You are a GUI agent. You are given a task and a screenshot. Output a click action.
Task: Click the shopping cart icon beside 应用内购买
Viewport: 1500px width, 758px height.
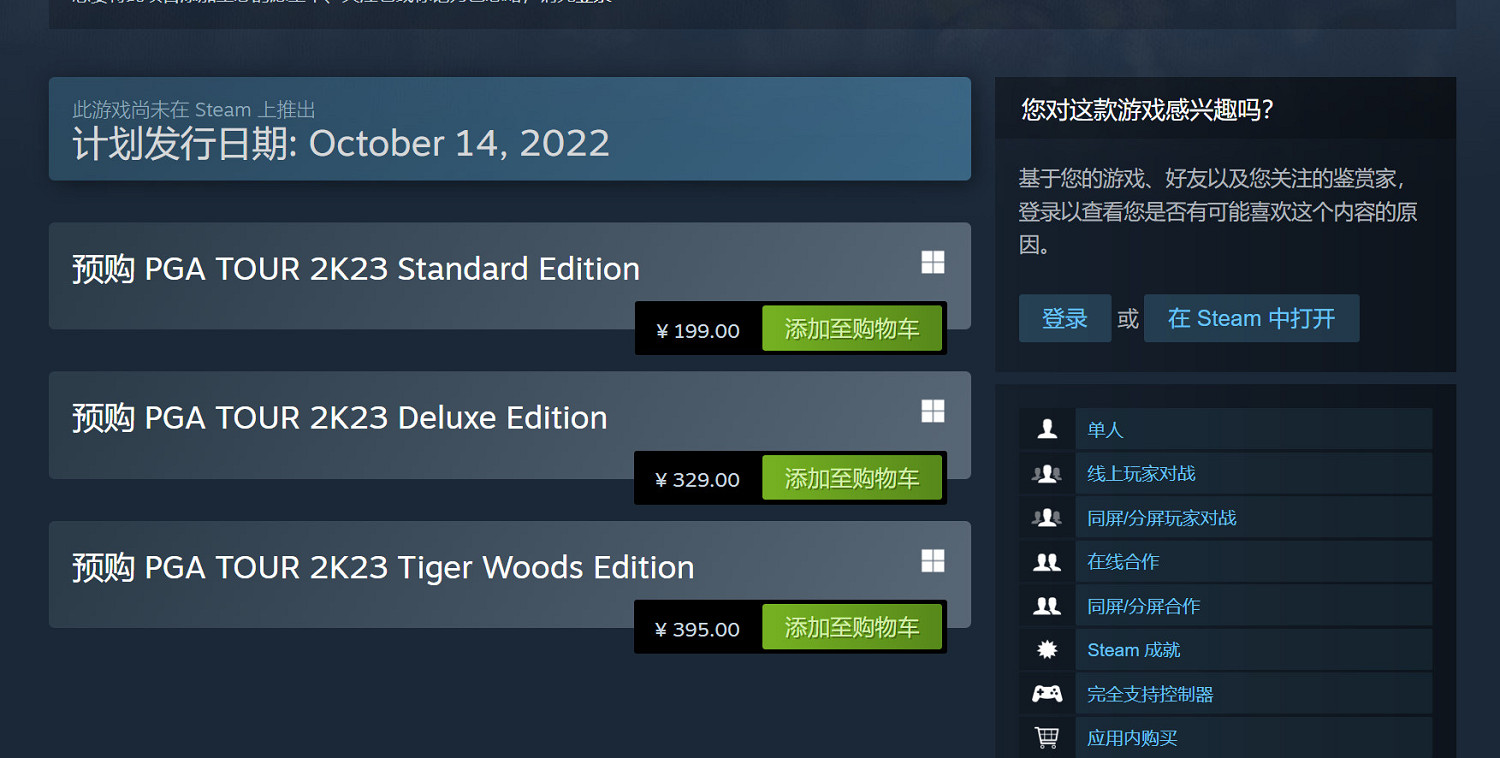pos(1046,737)
